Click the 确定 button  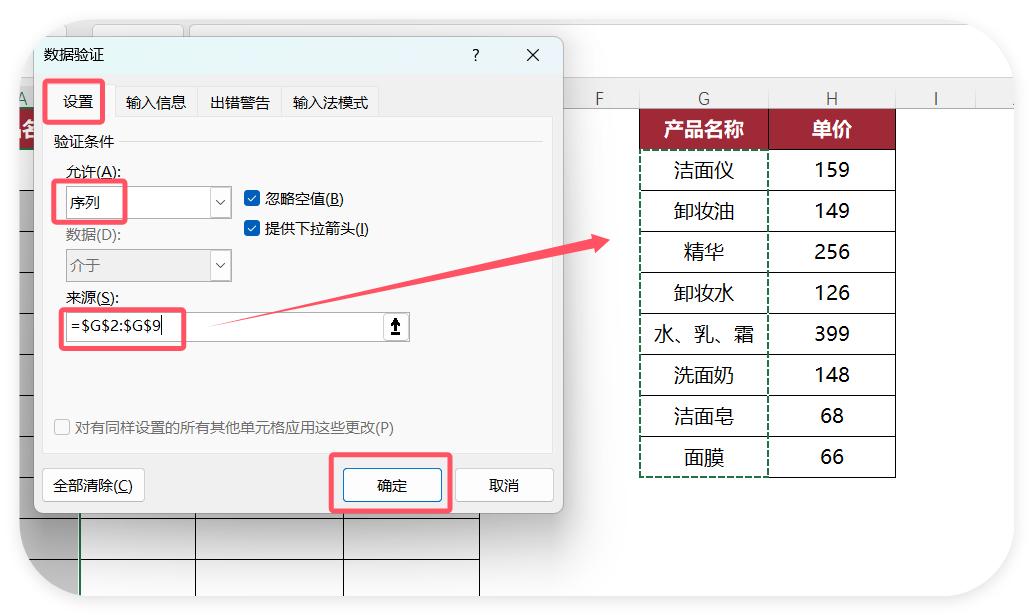click(392, 485)
